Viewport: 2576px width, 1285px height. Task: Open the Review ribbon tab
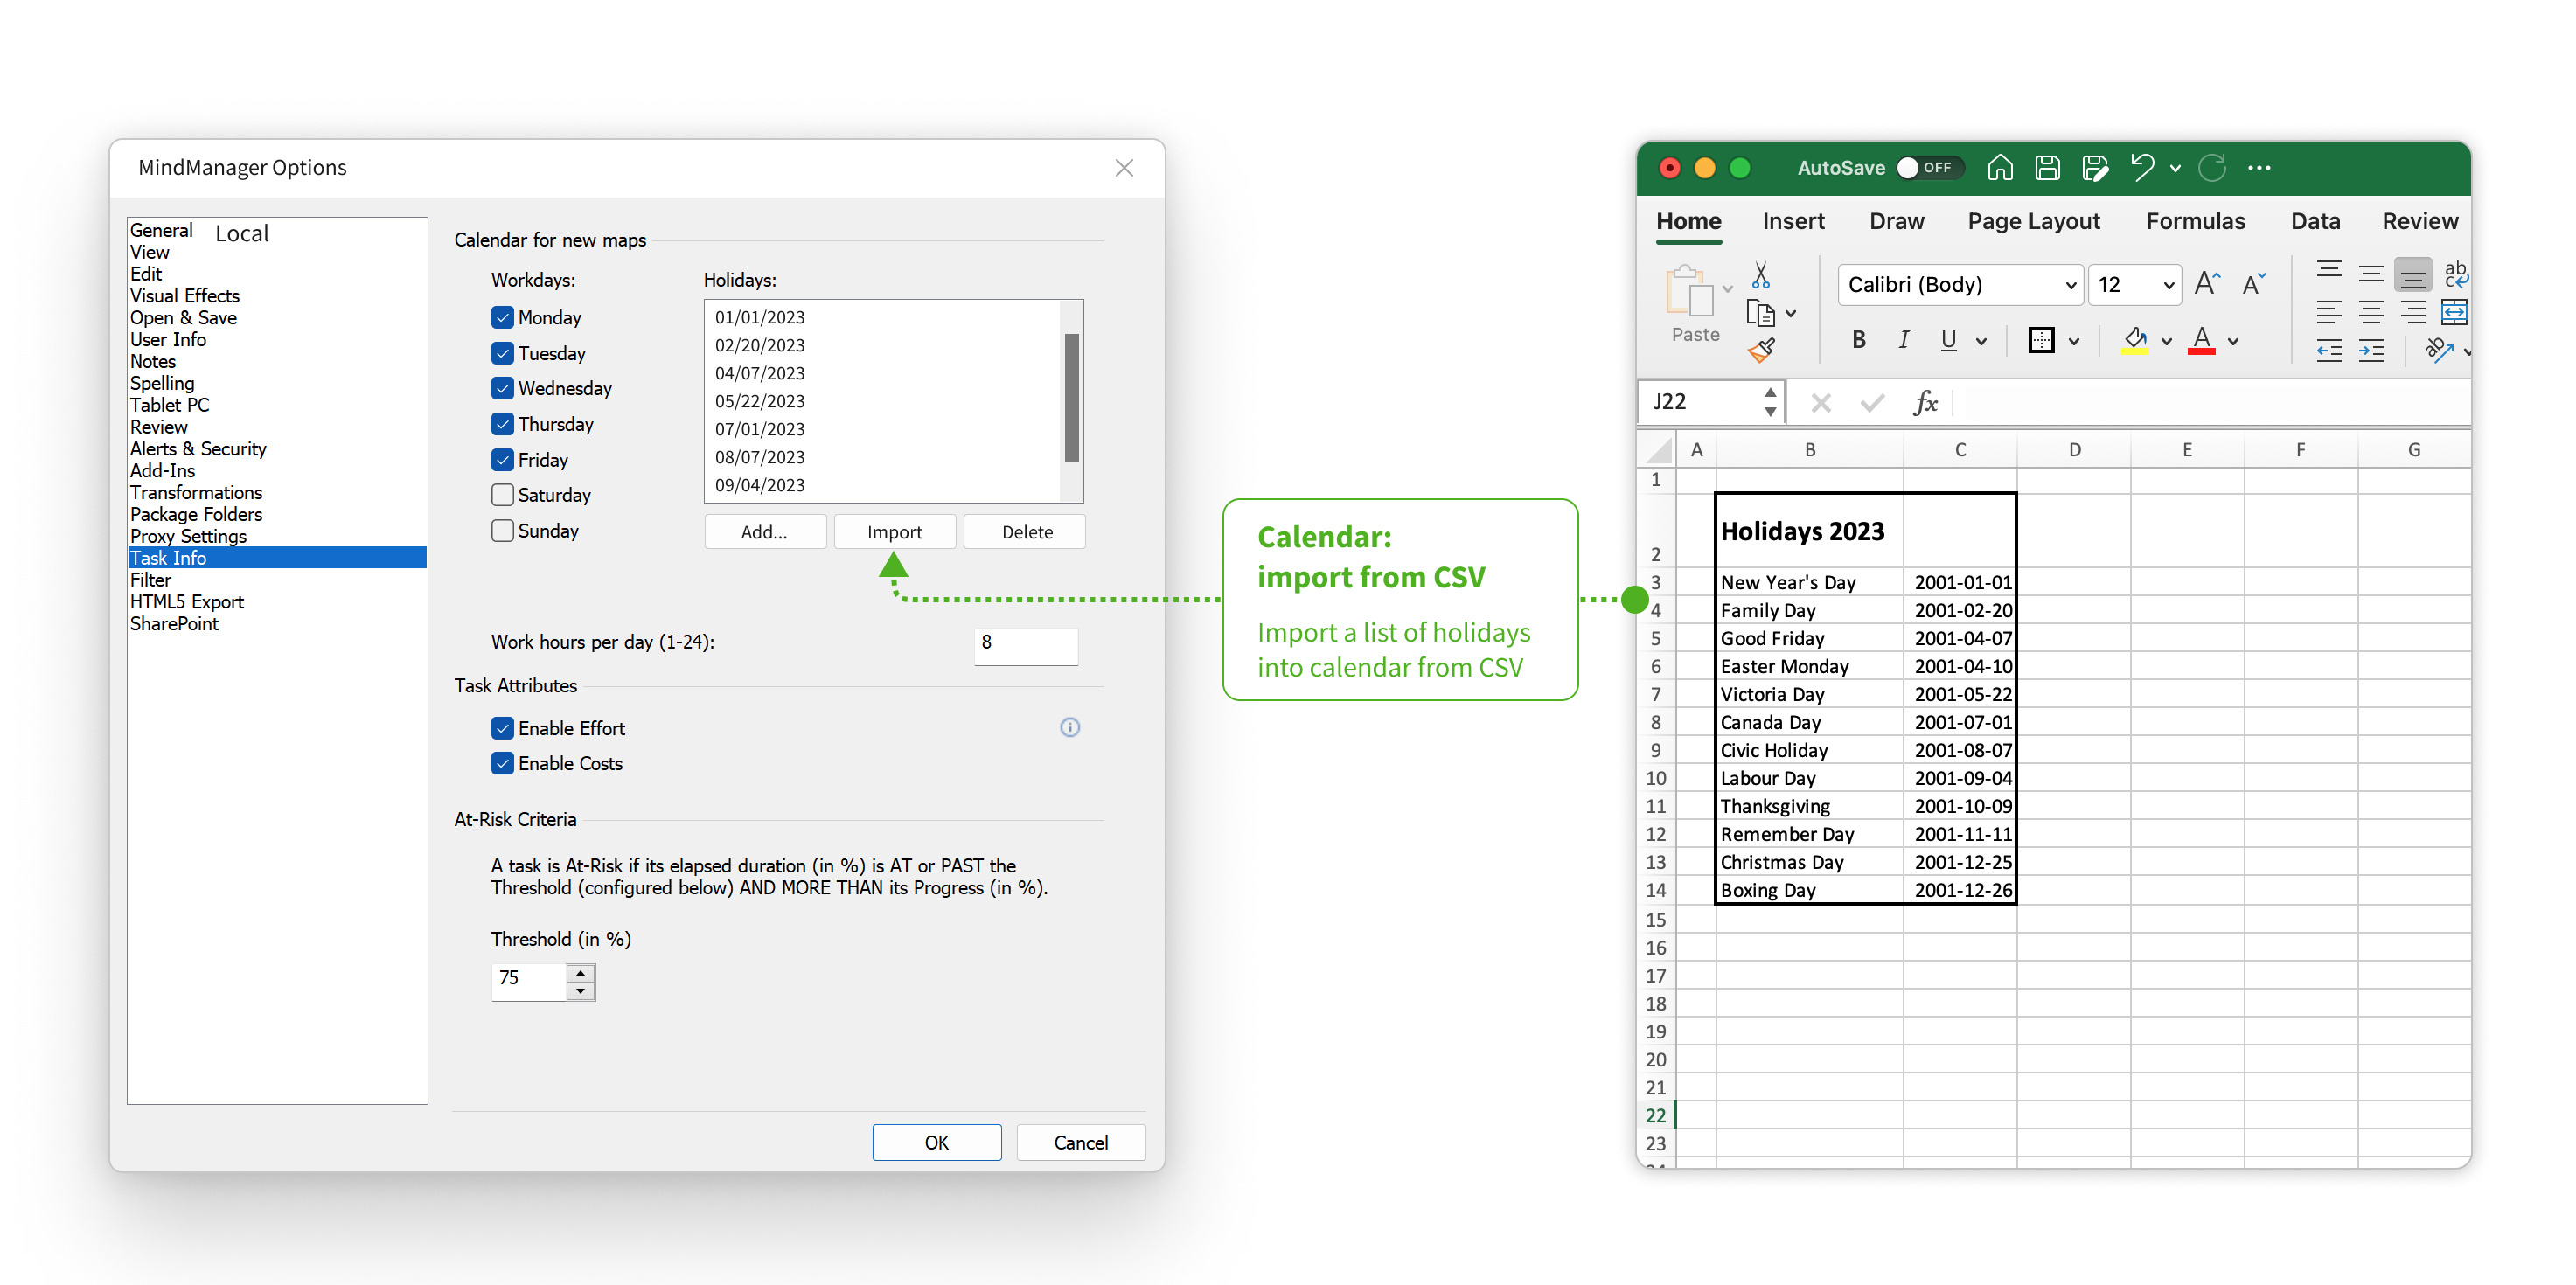pyautogui.click(x=2419, y=221)
